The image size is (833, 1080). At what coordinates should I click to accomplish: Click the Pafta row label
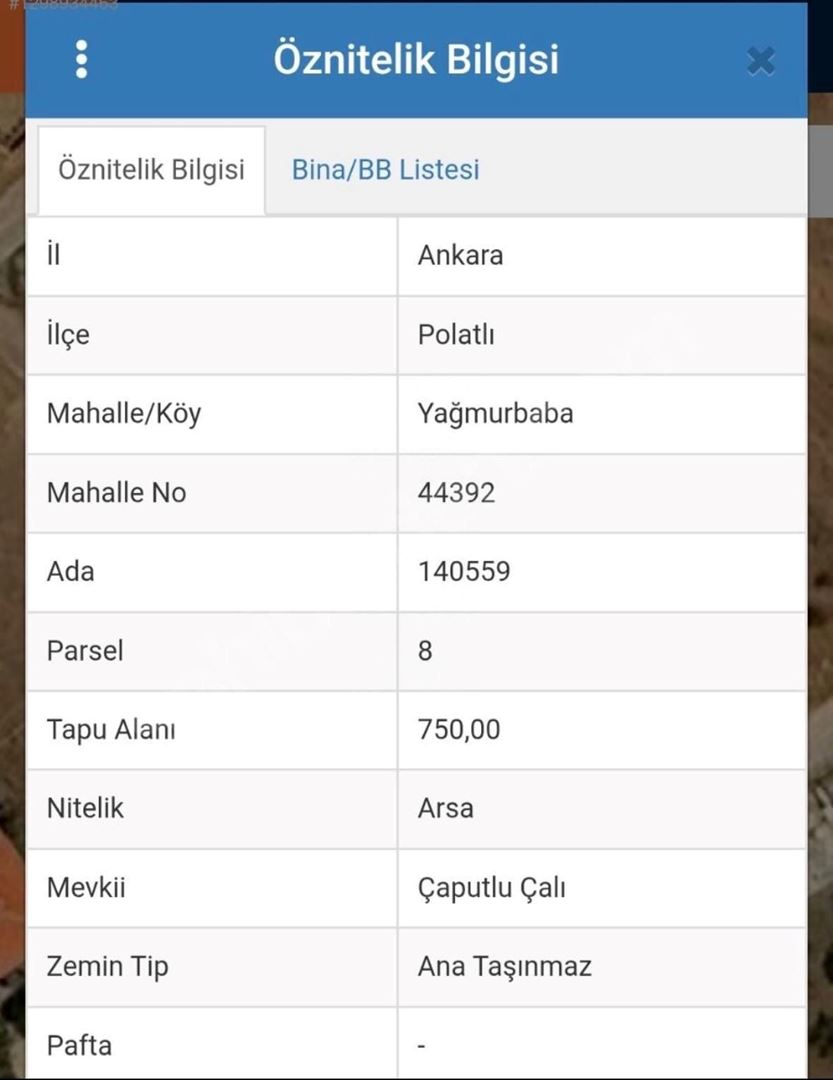click(79, 1046)
